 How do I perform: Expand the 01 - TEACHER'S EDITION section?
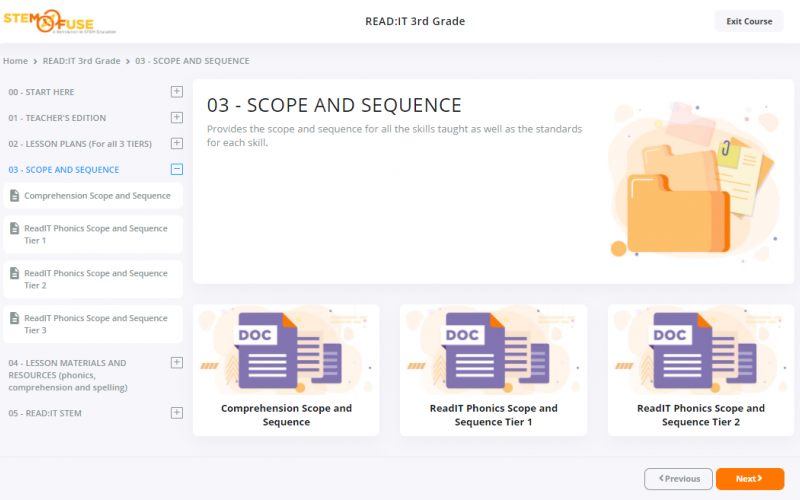tap(177, 118)
